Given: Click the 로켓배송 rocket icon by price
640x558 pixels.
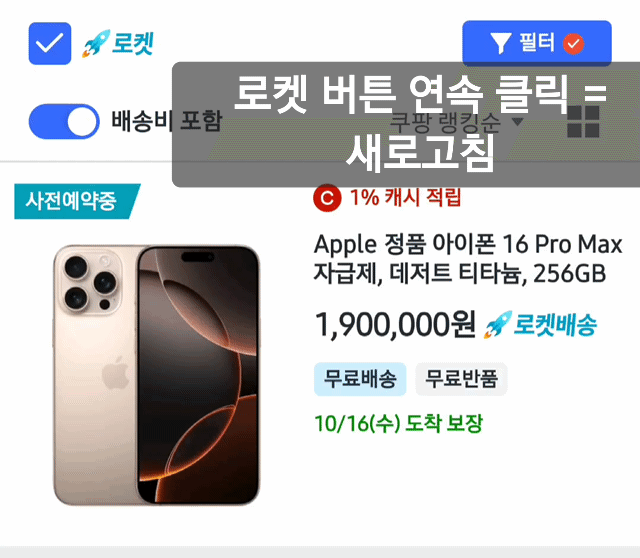Looking at the screenshot, I should click(x=498, y=325).
